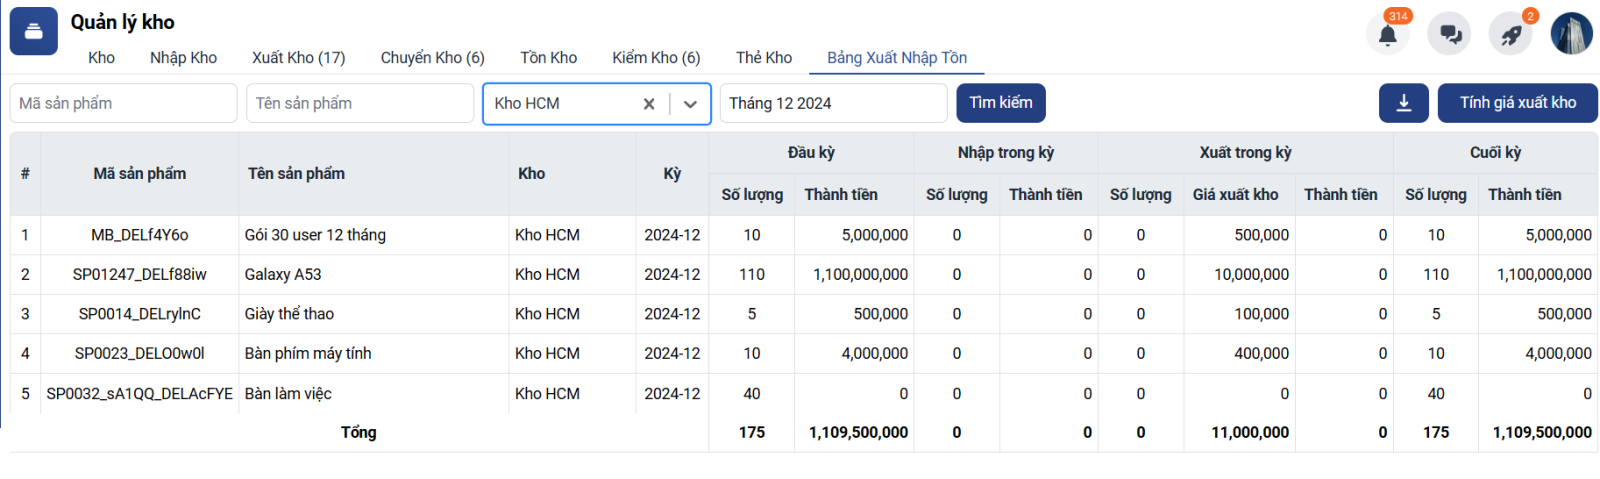Switch to the Nhập Kho tab
The height and width of the screenshot is (479, 1600).
click(183, 58)
